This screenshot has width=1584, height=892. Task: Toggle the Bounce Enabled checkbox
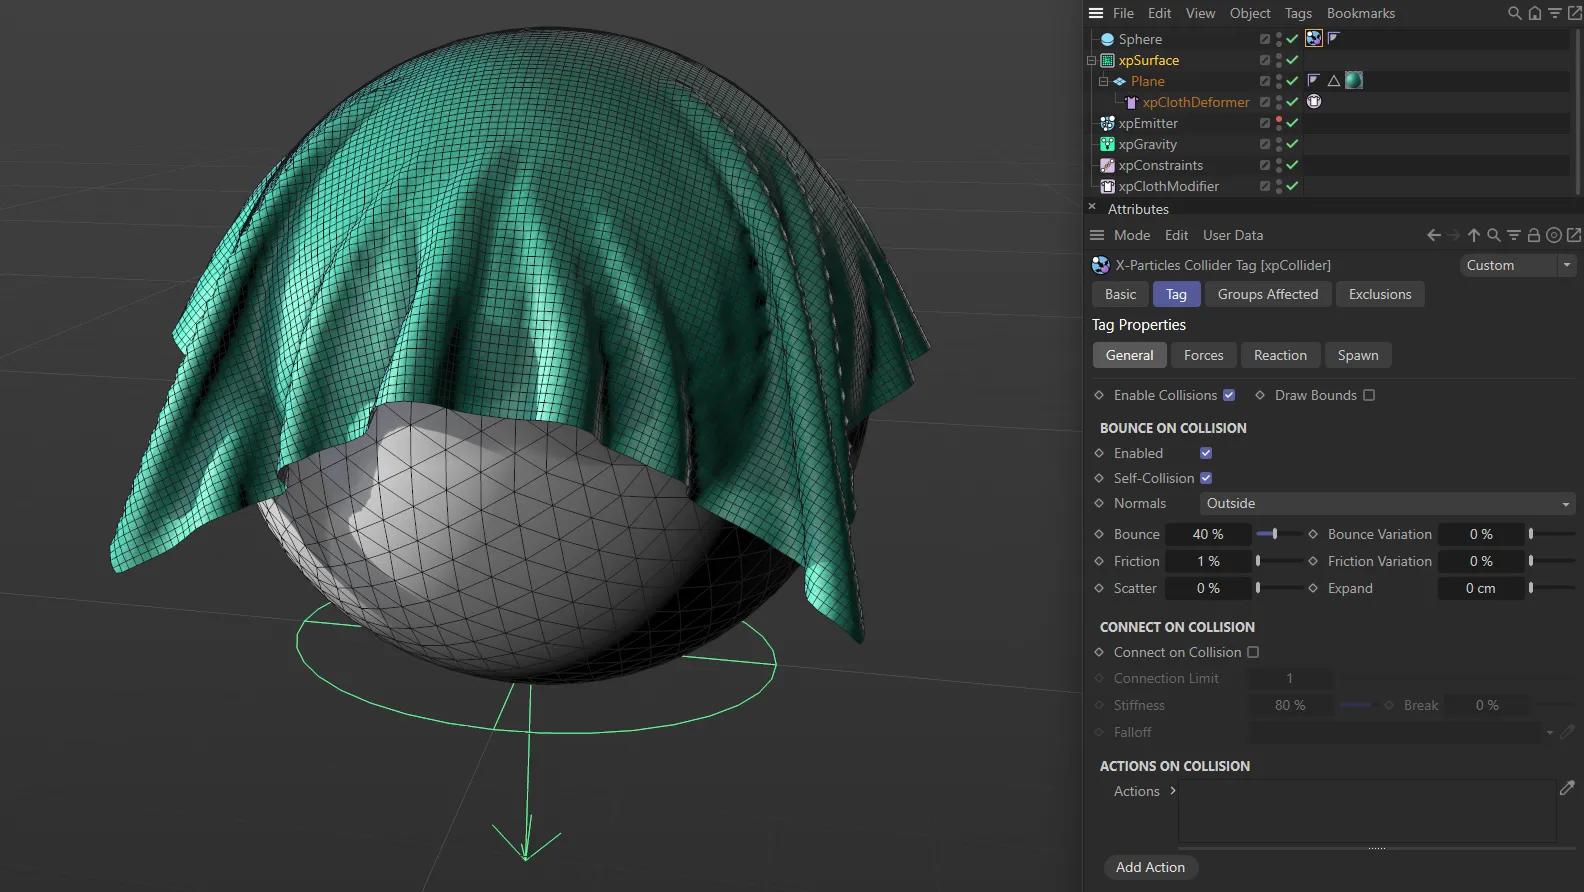pos(1206,453)
